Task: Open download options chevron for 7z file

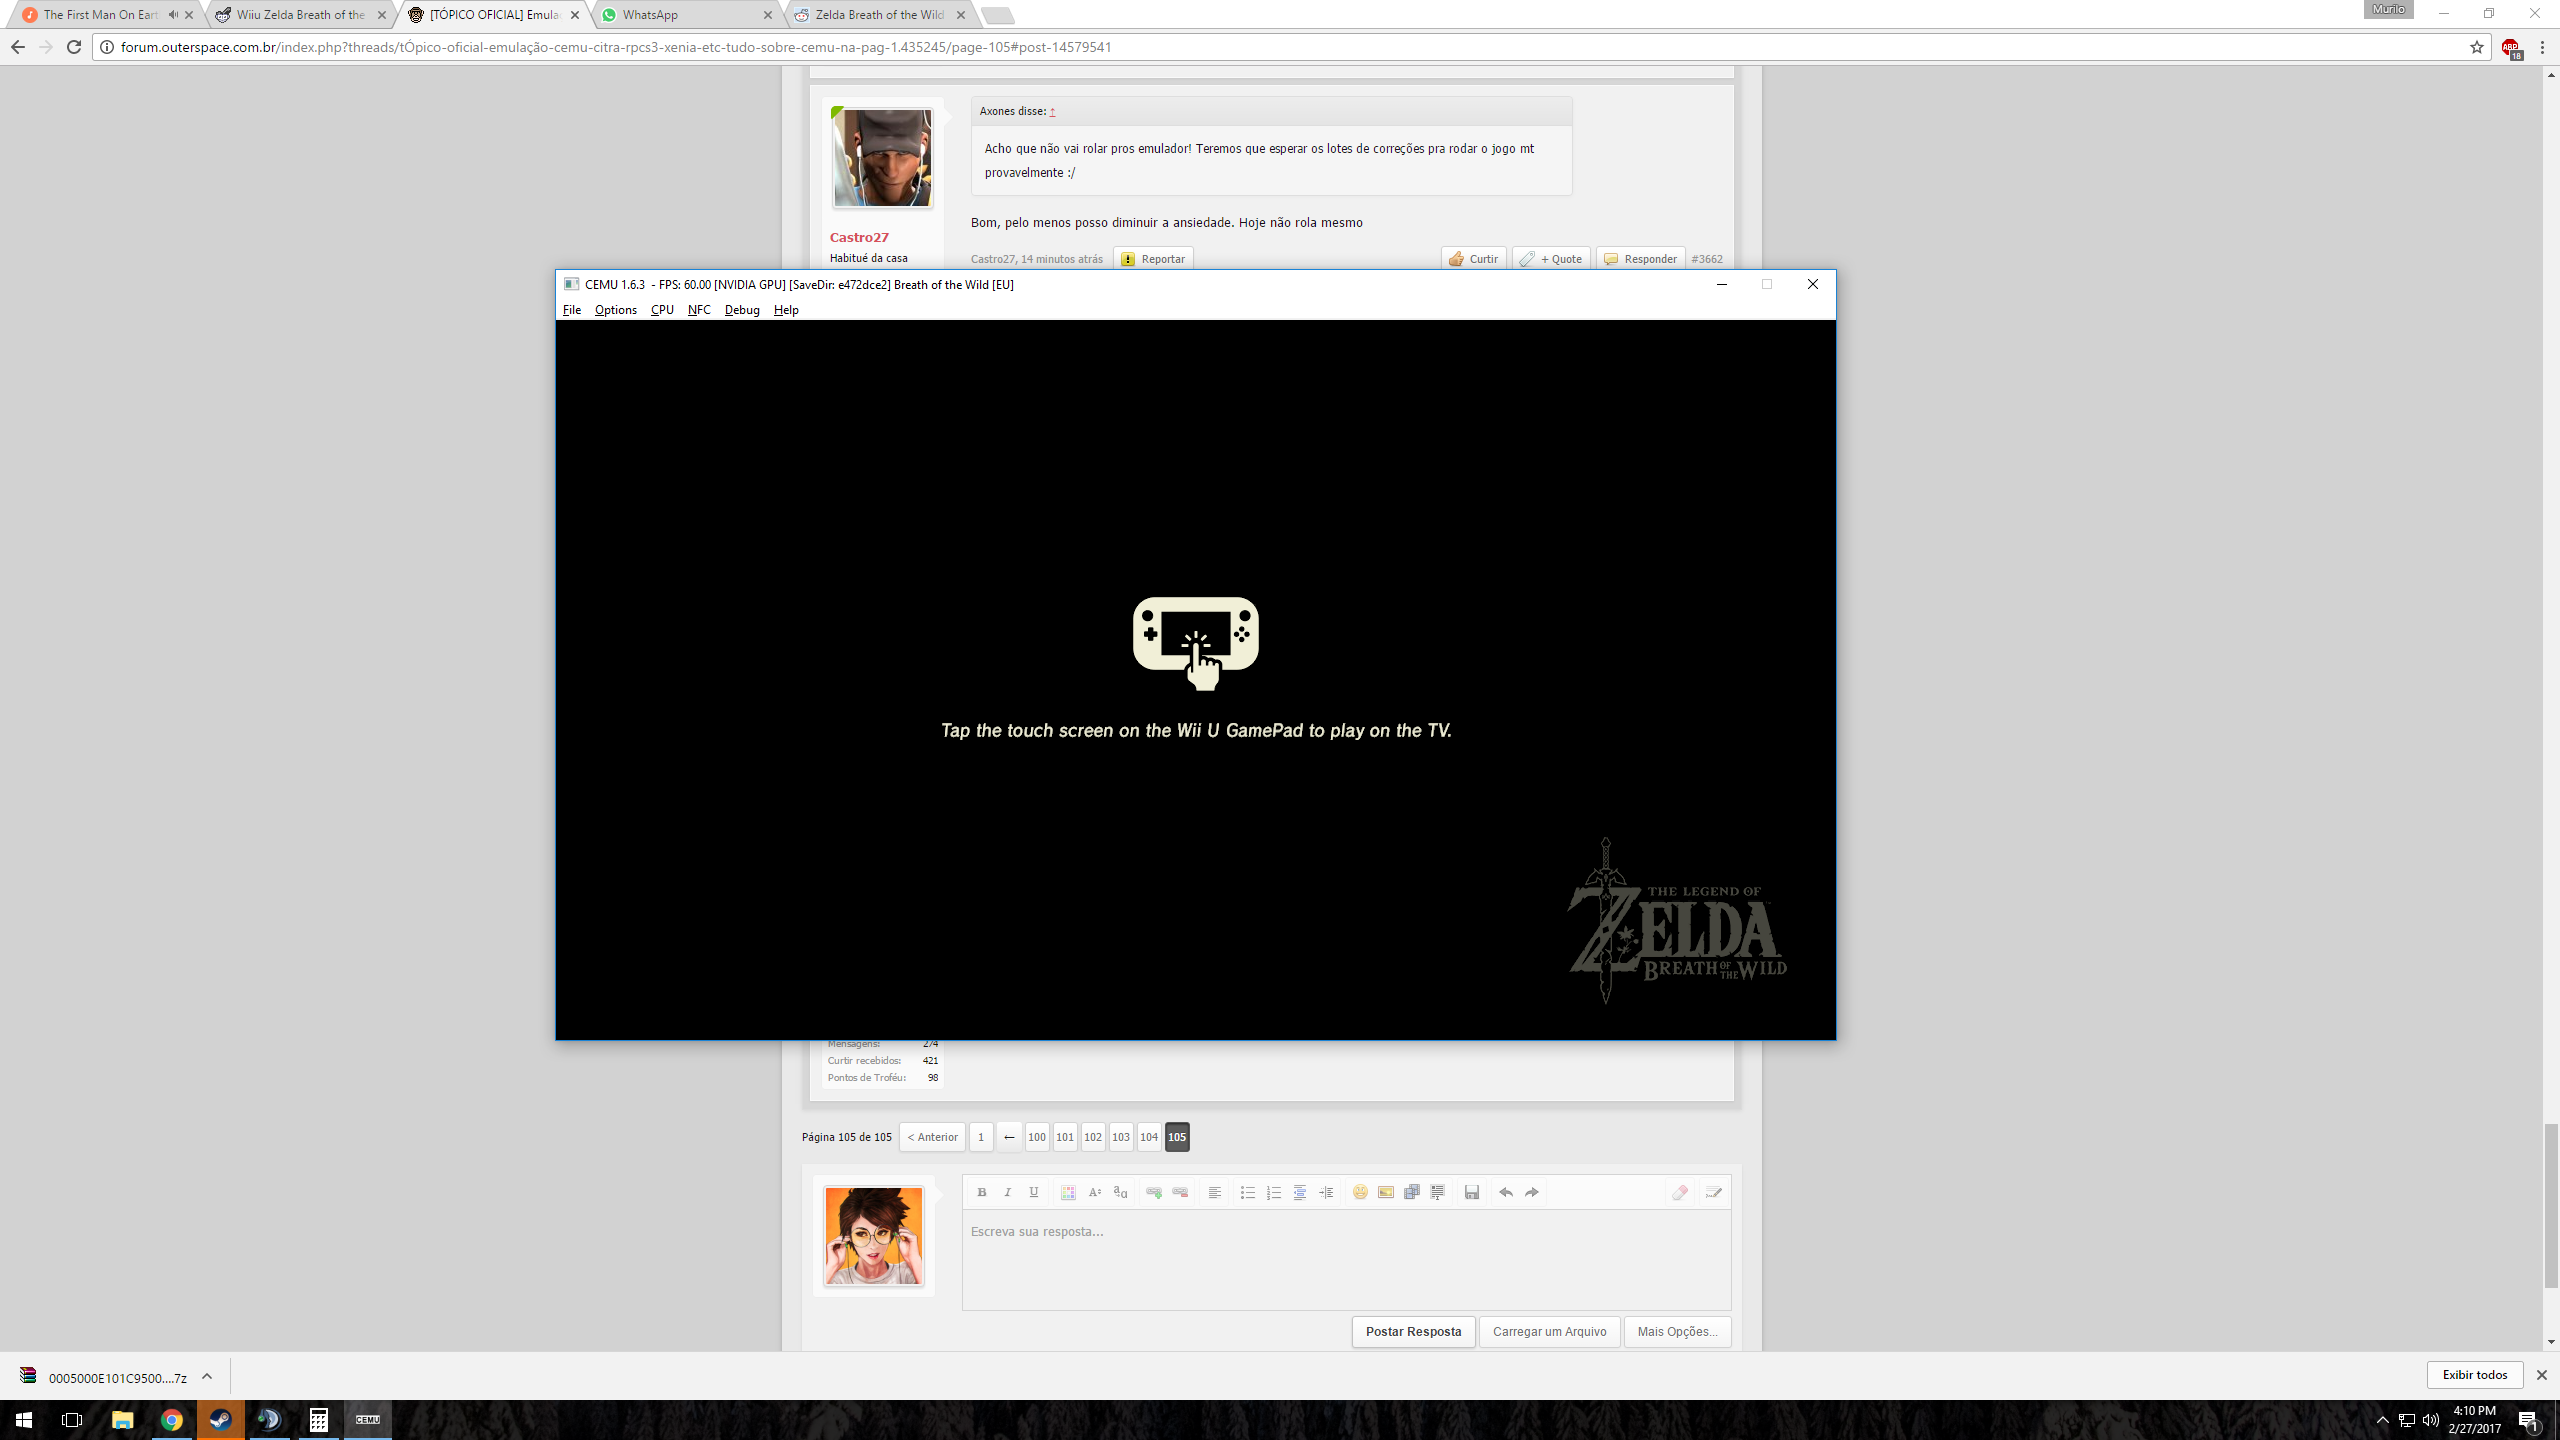Action: (207, 1376)
